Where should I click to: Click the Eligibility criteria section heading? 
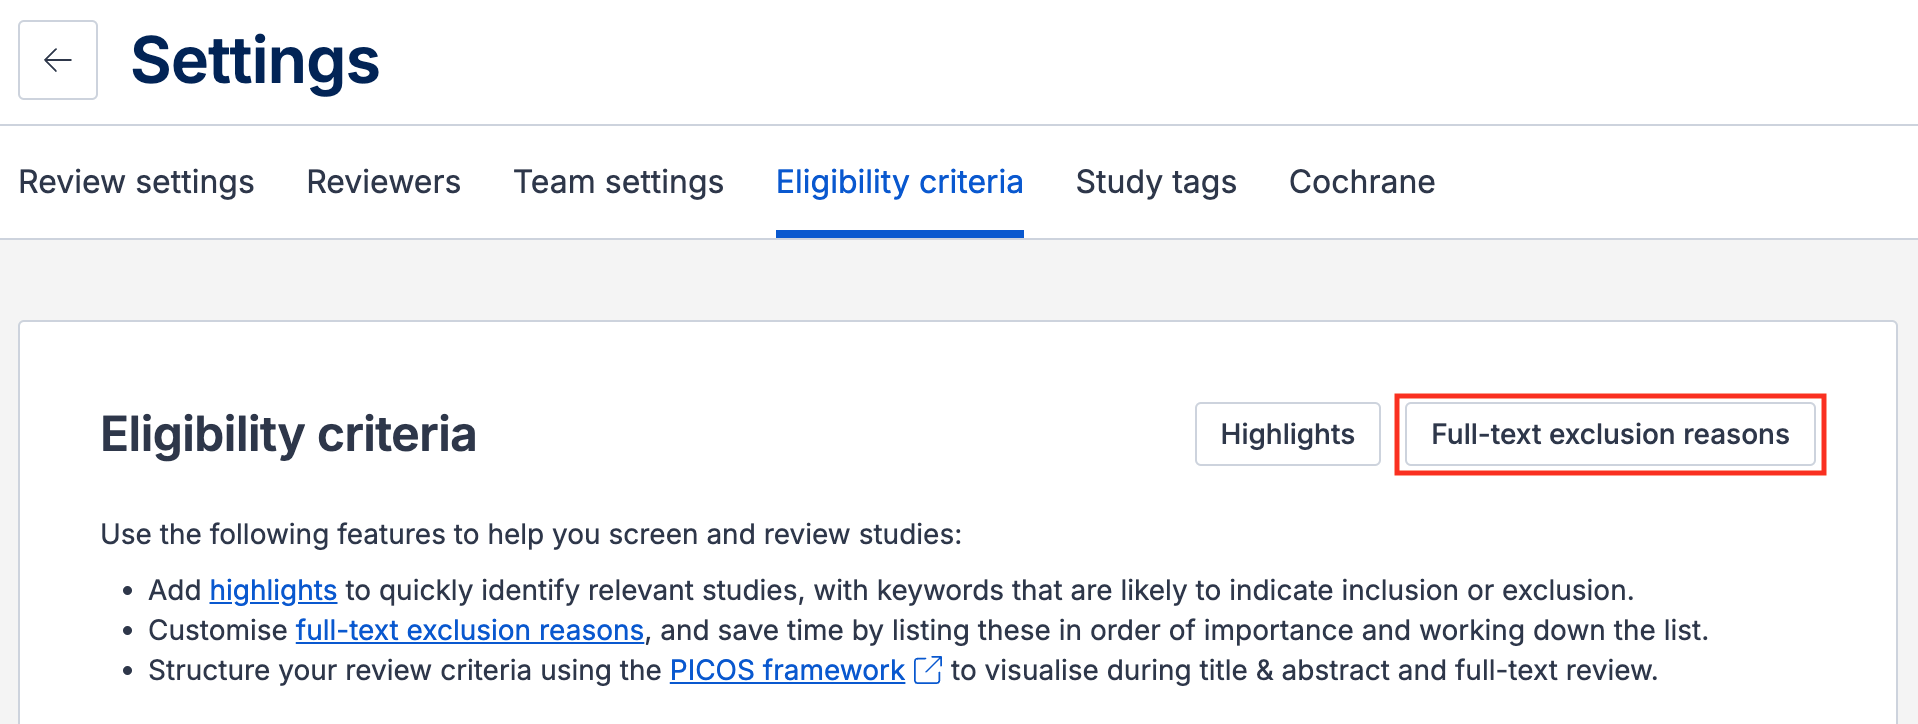[x=288, y=434]
